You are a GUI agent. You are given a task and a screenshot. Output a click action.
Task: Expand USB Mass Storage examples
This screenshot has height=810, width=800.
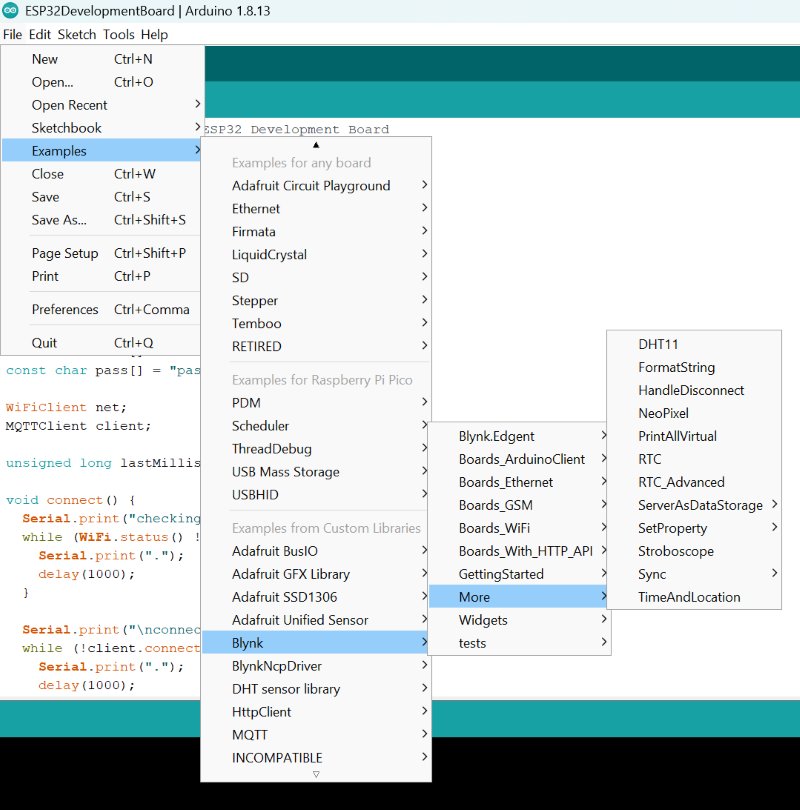(x=316, y=472)
